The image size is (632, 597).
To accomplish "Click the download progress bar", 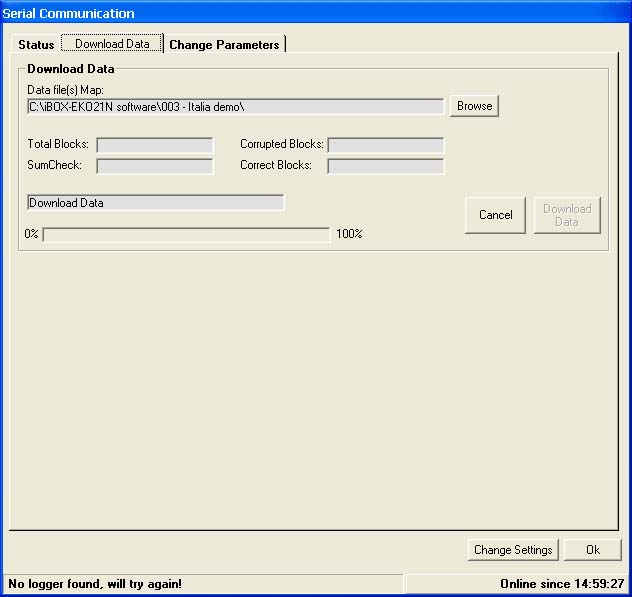I will pos(186,234).
